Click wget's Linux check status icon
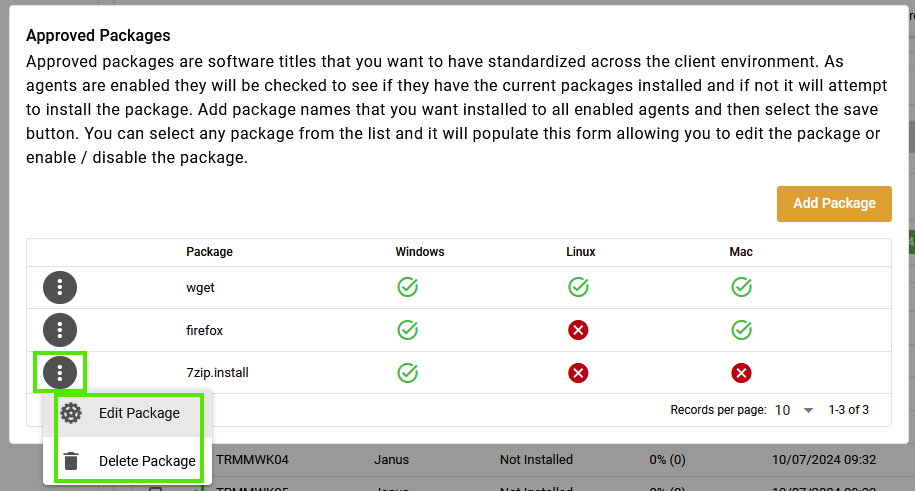This screenshot has width=915, height=491. click(578, 287)
